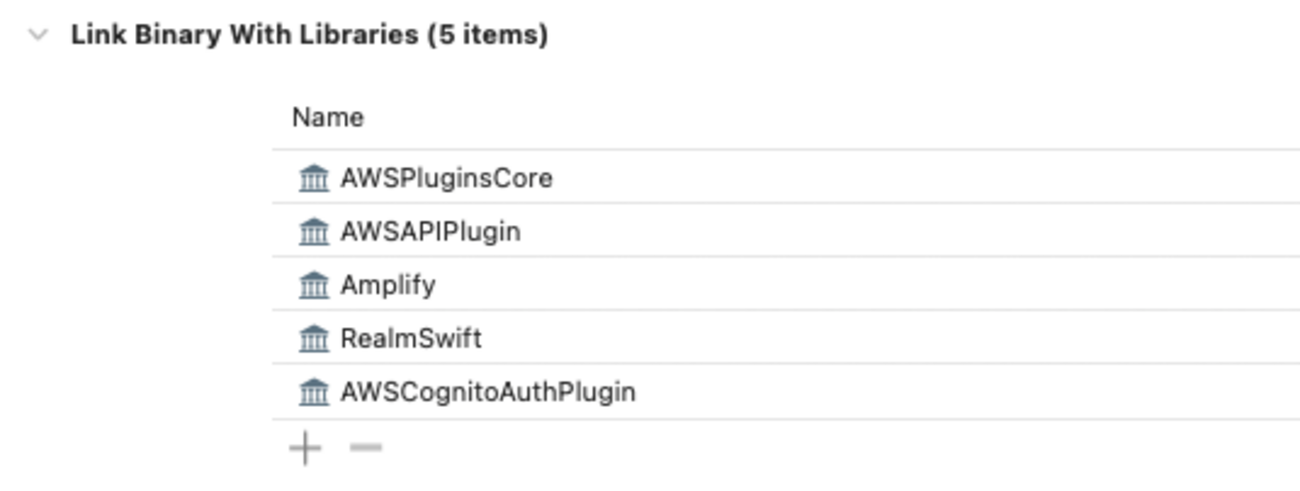1300x491 pixels.
Task: Click the Link Binary With Libraries title
Action: pos(309,35)
